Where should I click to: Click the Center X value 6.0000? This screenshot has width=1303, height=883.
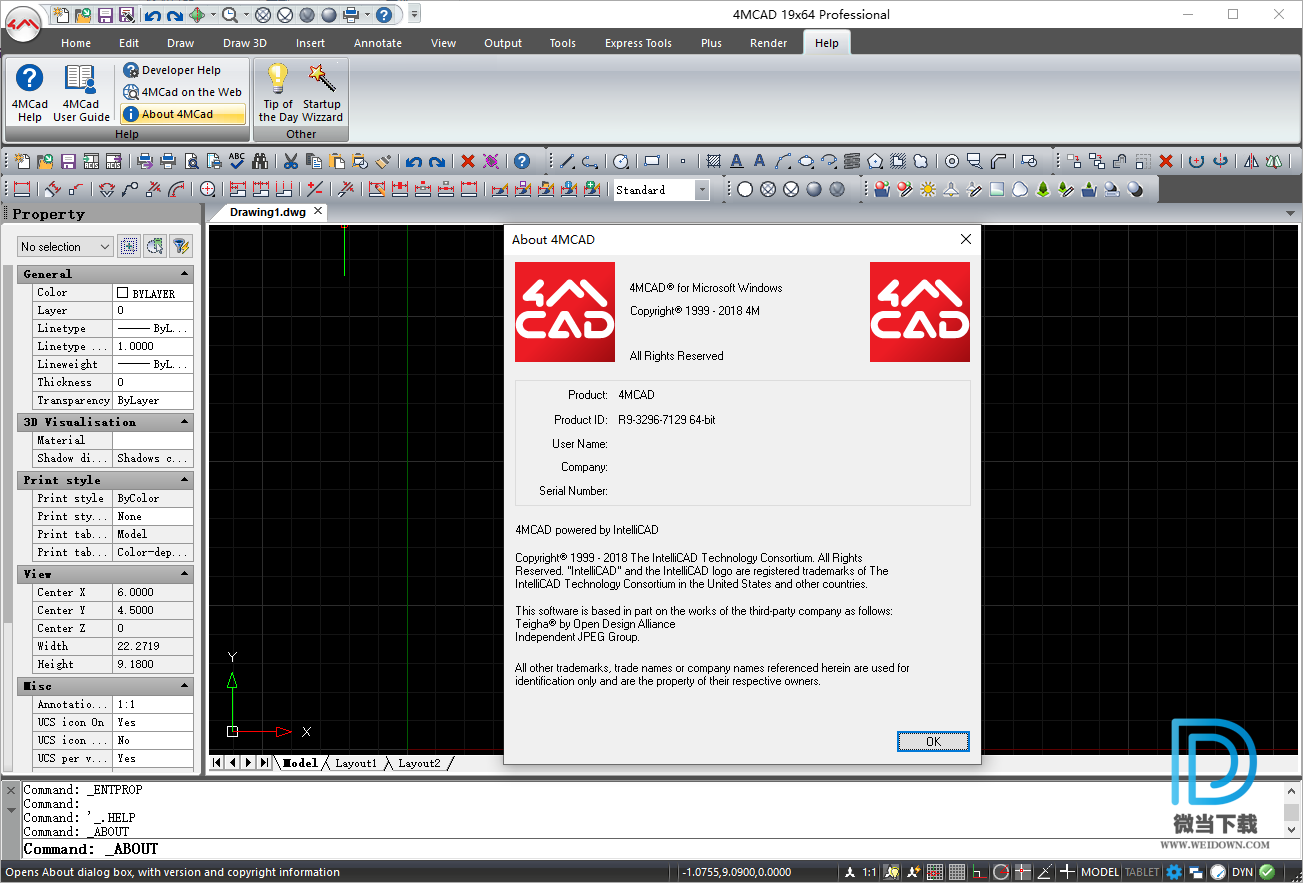pos(153,592)
